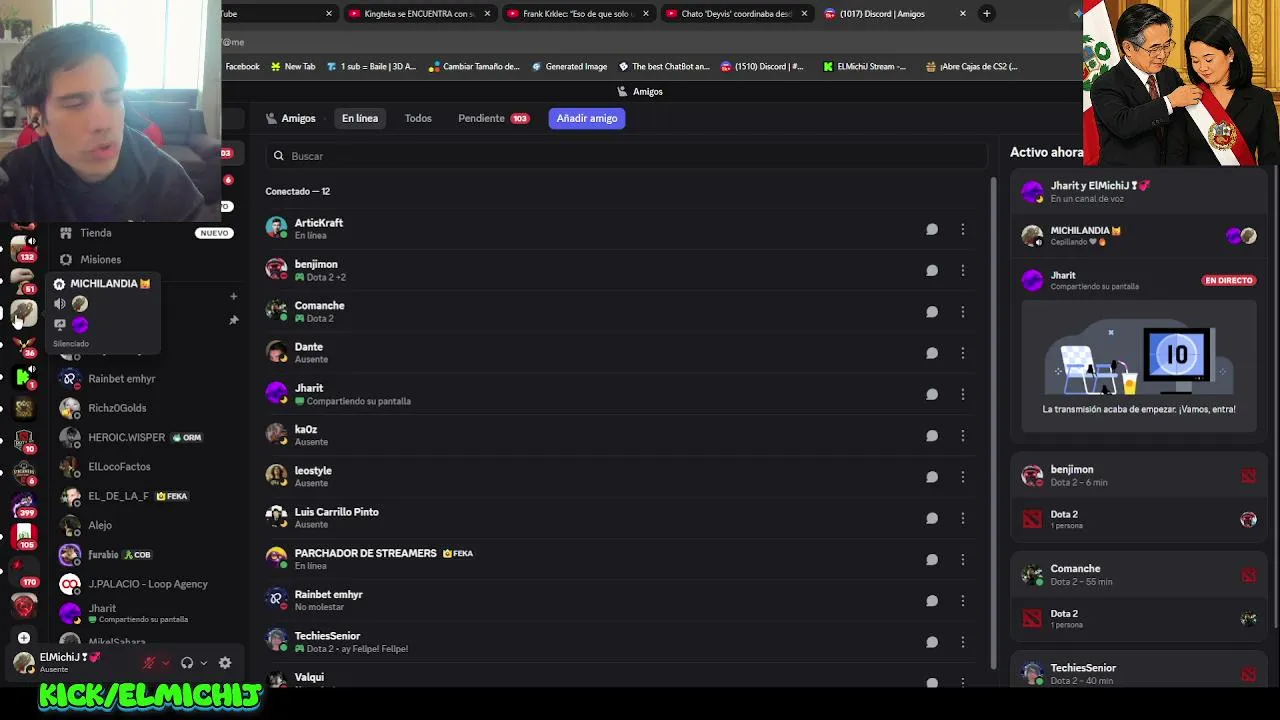This screenshot has width=1280, height=720.
Task: Open the Facebook bookmark
Action: click(x=242, y=67)
